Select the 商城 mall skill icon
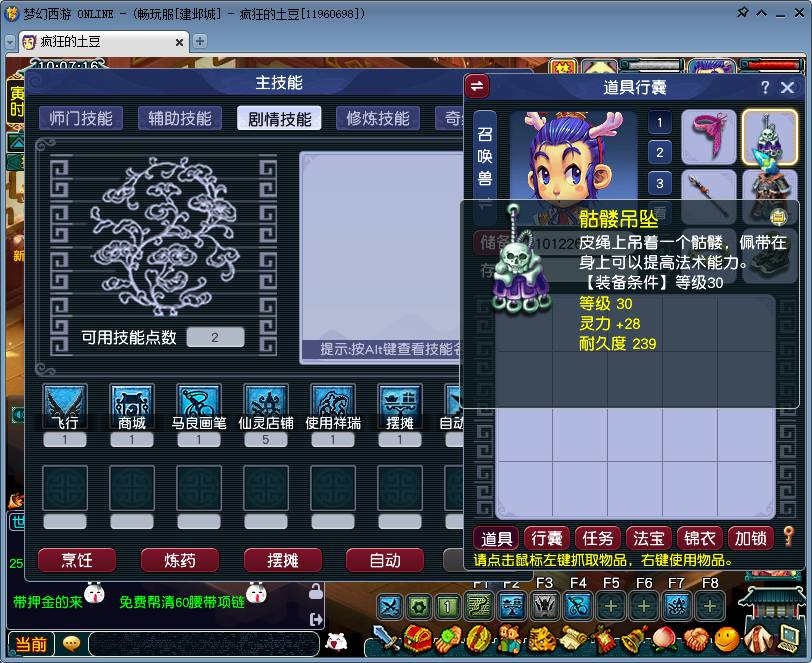The width and height of the screenshot is (812, 663). click(132, 407)
